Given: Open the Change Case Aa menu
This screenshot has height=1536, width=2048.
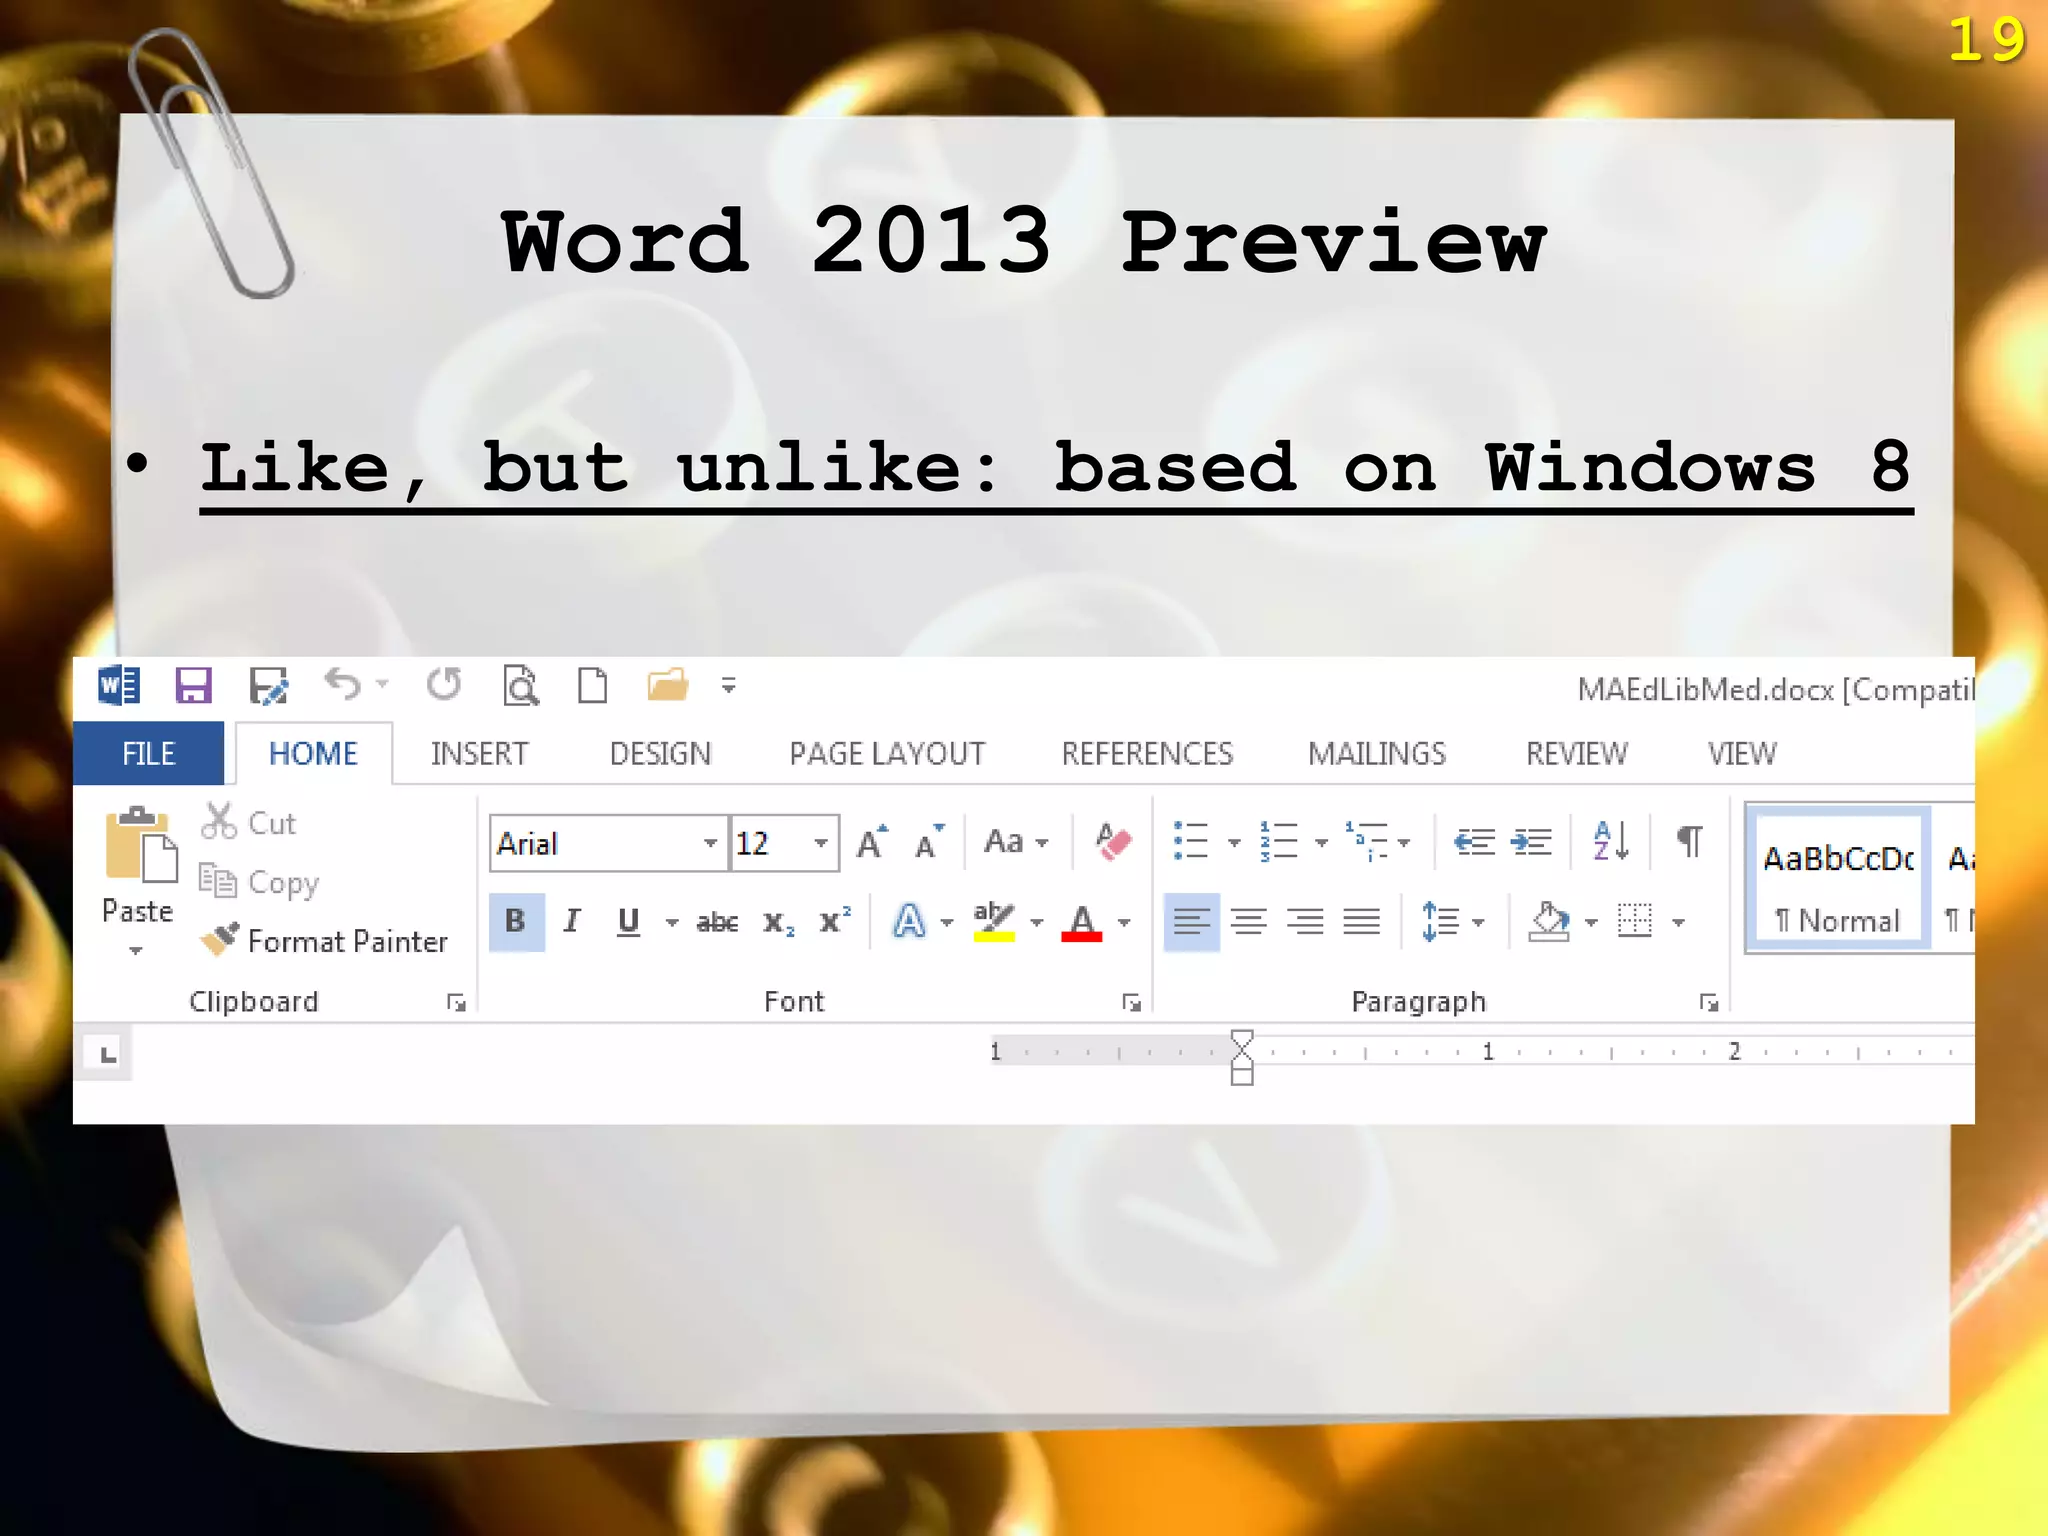Looking at the screenshot, I should 1016,842.
